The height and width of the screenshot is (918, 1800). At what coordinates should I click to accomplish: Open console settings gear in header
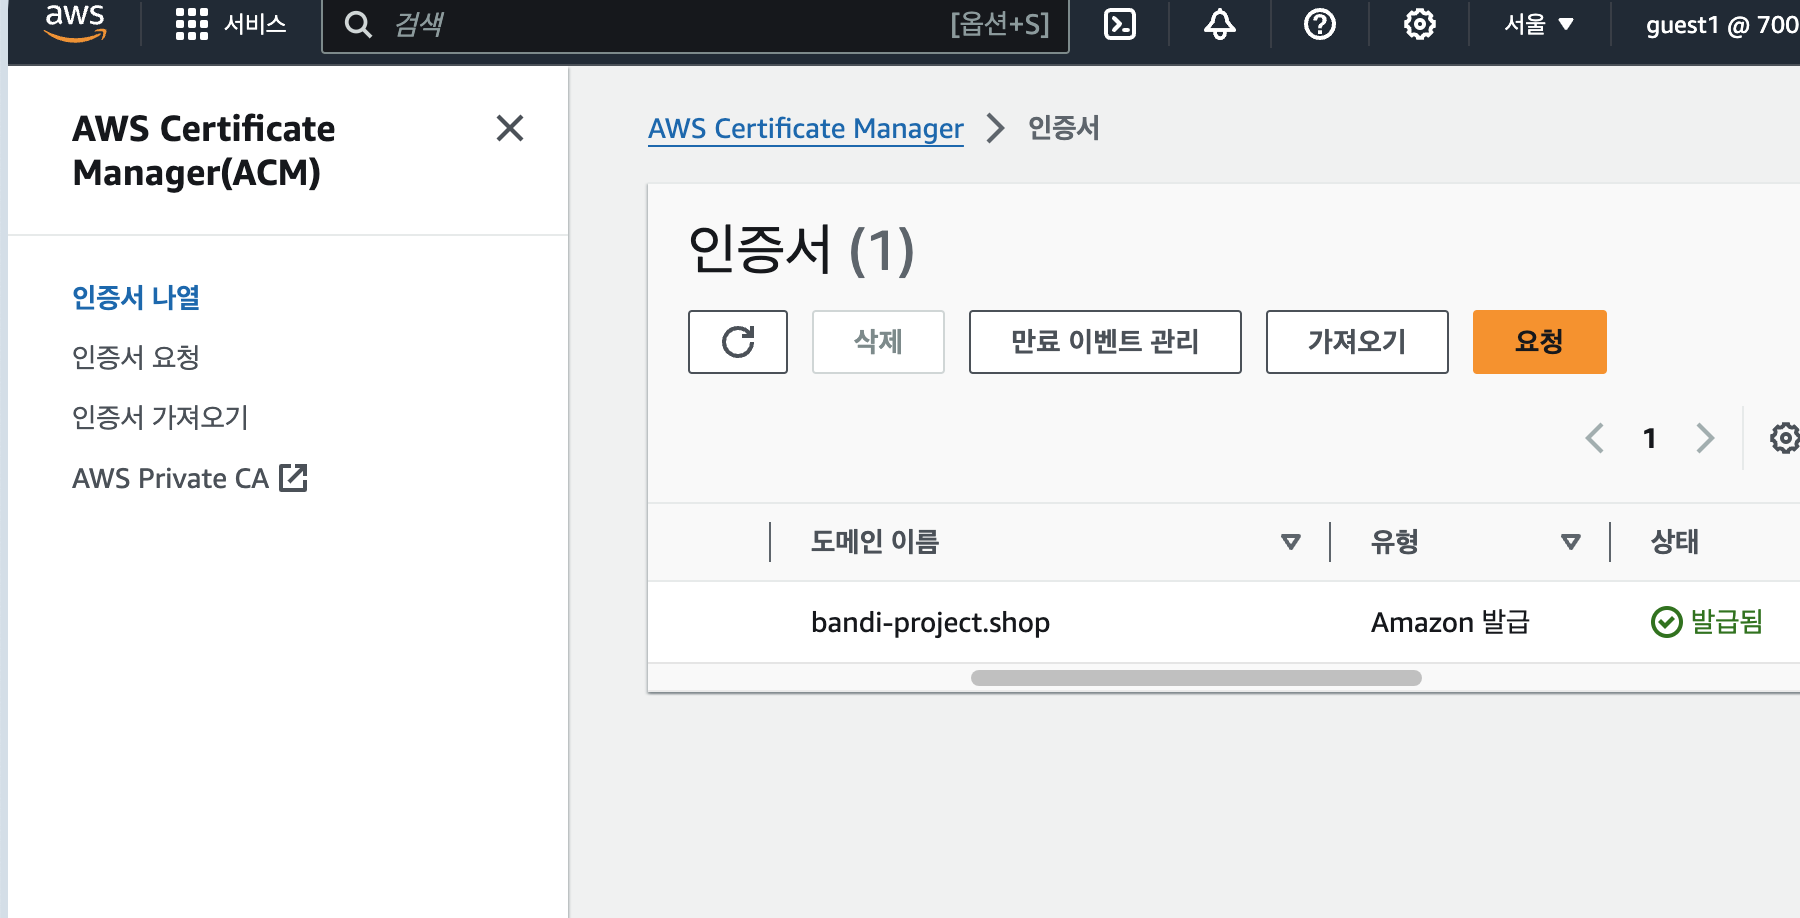1420,24
